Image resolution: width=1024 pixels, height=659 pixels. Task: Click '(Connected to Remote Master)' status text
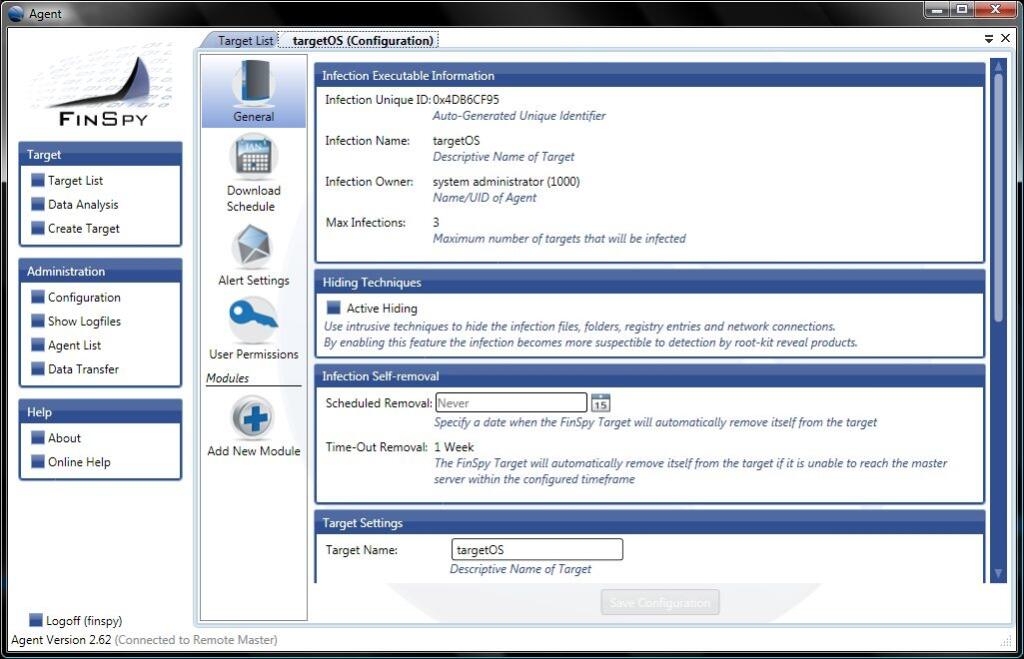tap(196, 640)
